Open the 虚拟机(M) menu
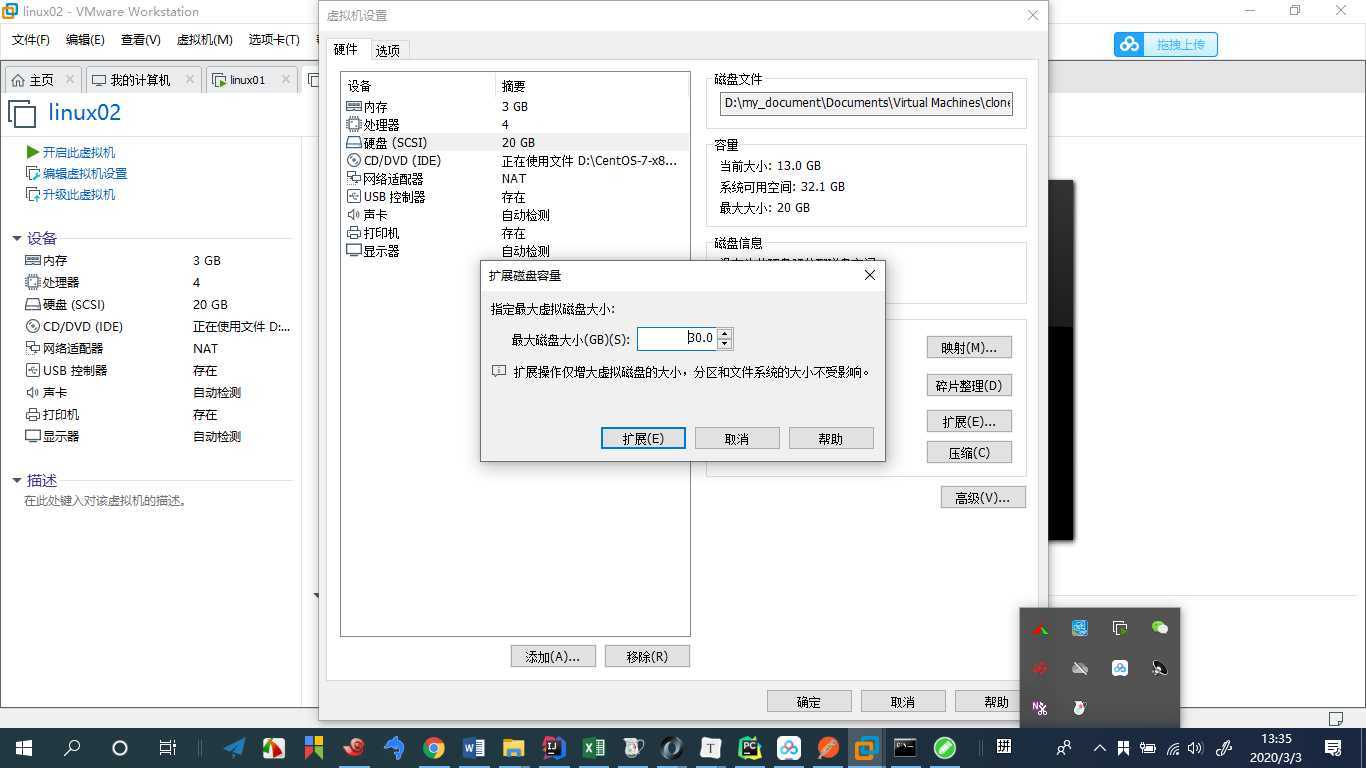Viewport: 1366px width, 768px height. [x=205, y=40]
